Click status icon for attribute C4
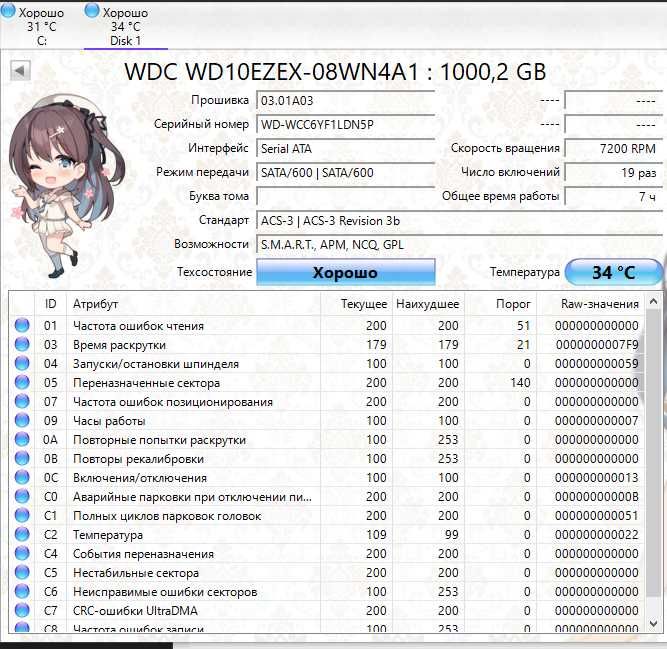 pos(22,553)
